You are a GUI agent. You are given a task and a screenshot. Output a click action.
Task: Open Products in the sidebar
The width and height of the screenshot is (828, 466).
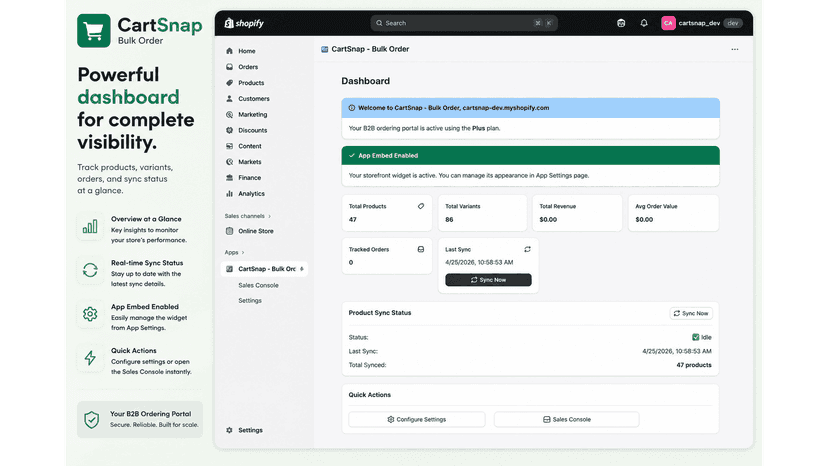[x=251, y=83]
